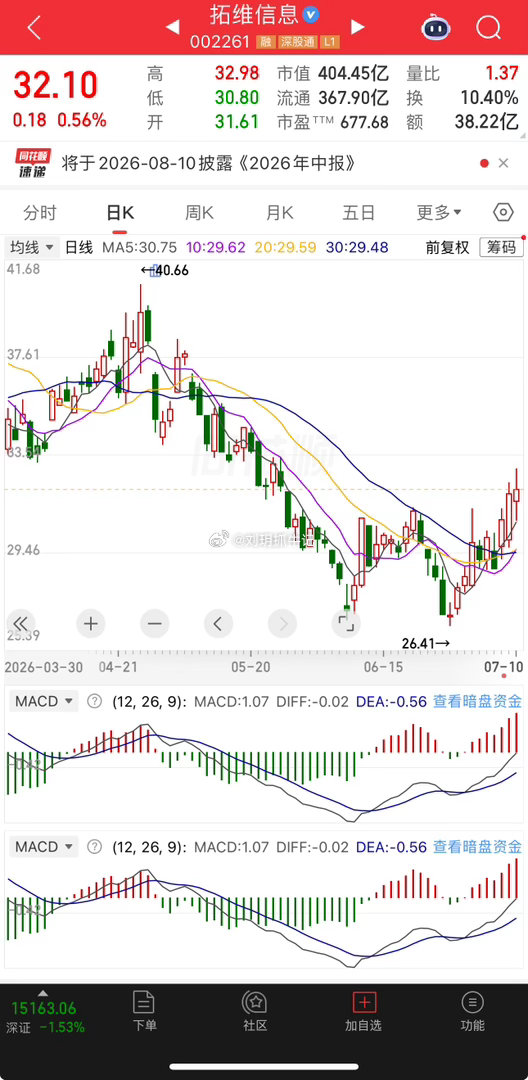
Task: Tap the back arrow in the header
Action: point(34,28)
